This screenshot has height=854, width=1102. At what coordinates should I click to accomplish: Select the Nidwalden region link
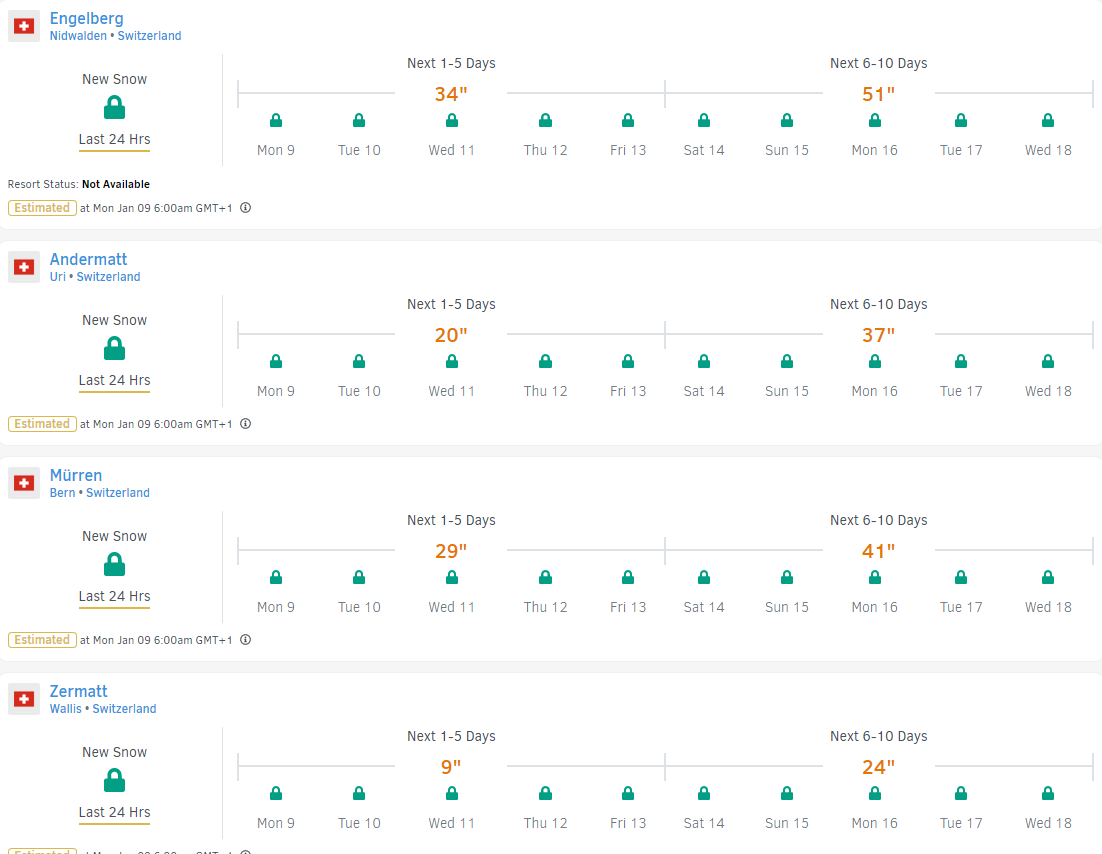click(x=79, y=36)
